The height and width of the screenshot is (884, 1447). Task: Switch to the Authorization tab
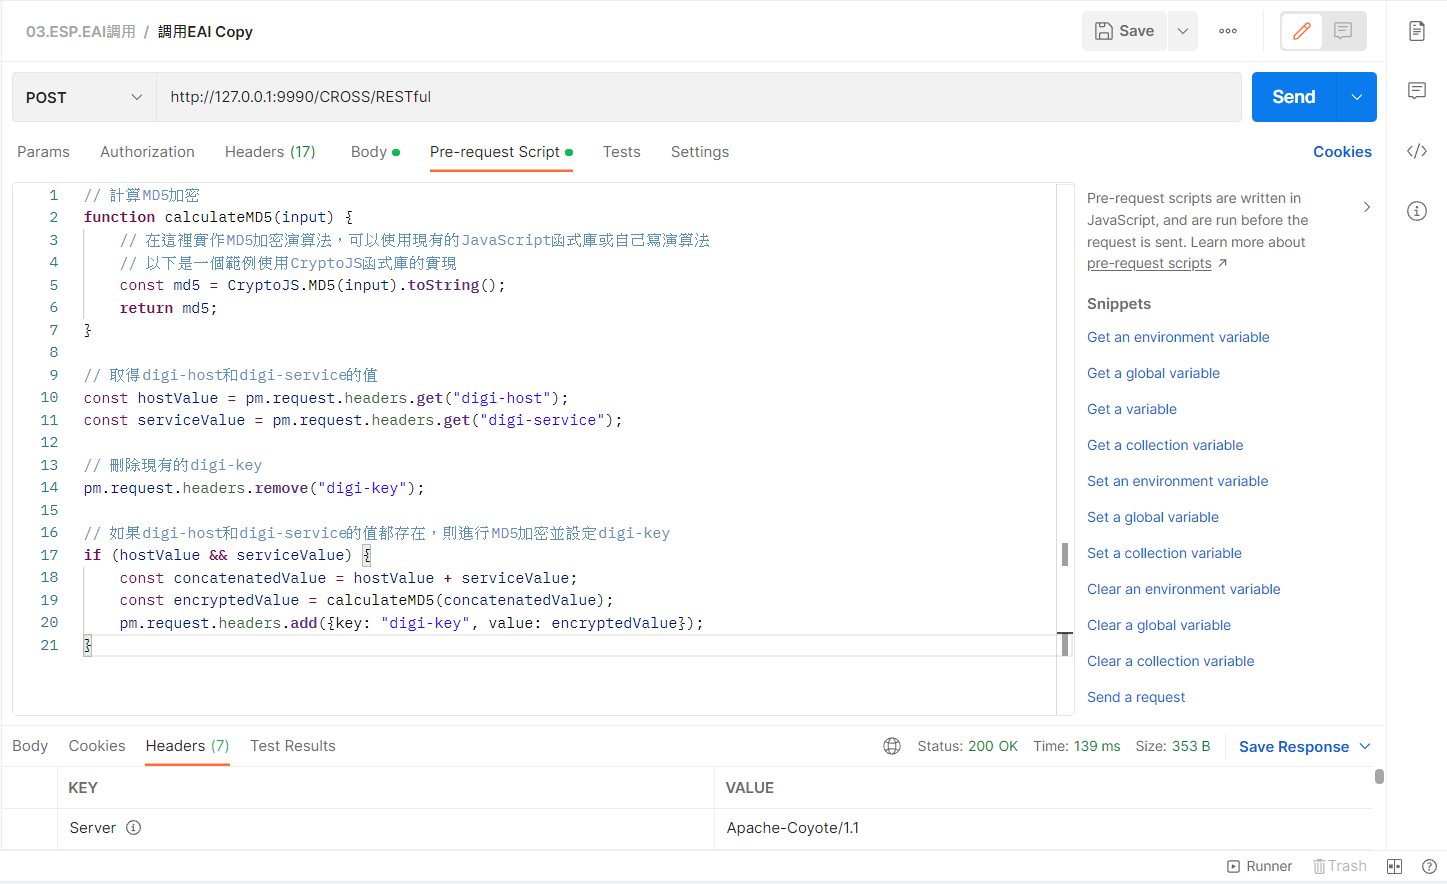[x=147, y=152]
